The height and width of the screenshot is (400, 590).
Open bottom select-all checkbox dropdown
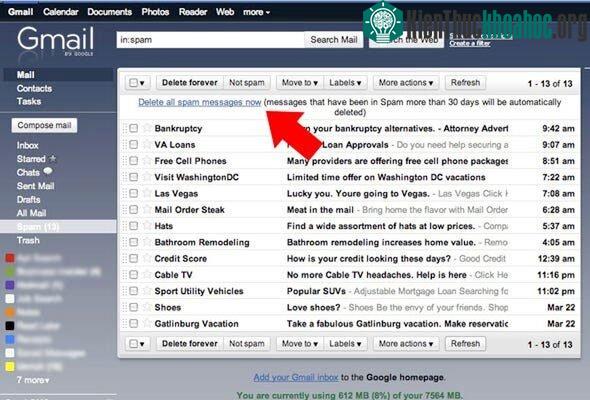(x=137, y=344)
